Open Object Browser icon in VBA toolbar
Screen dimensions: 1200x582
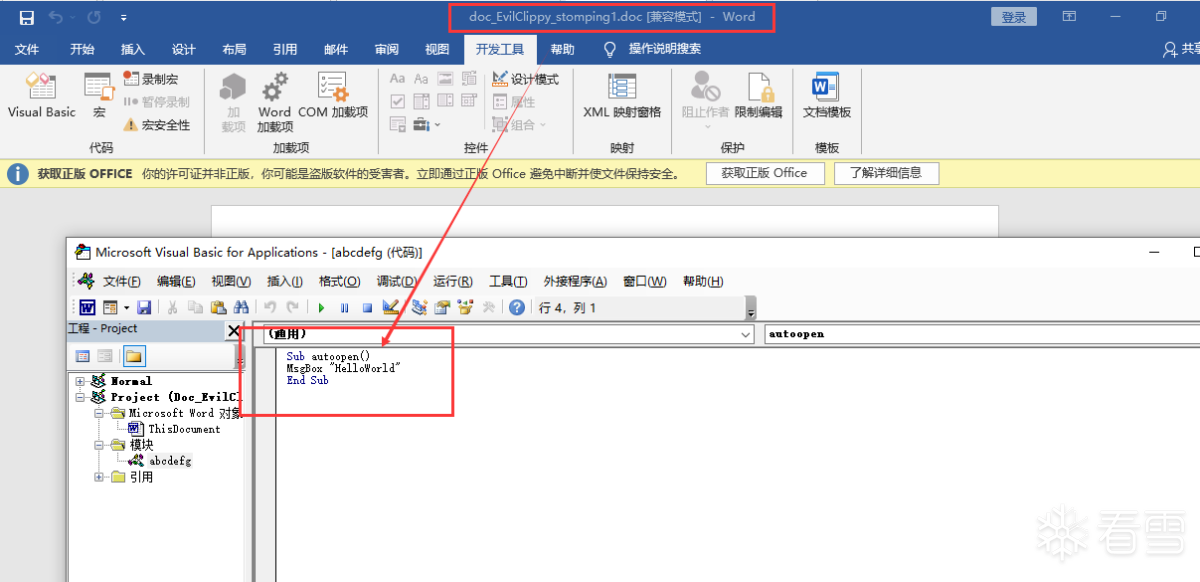pos(465,307)
